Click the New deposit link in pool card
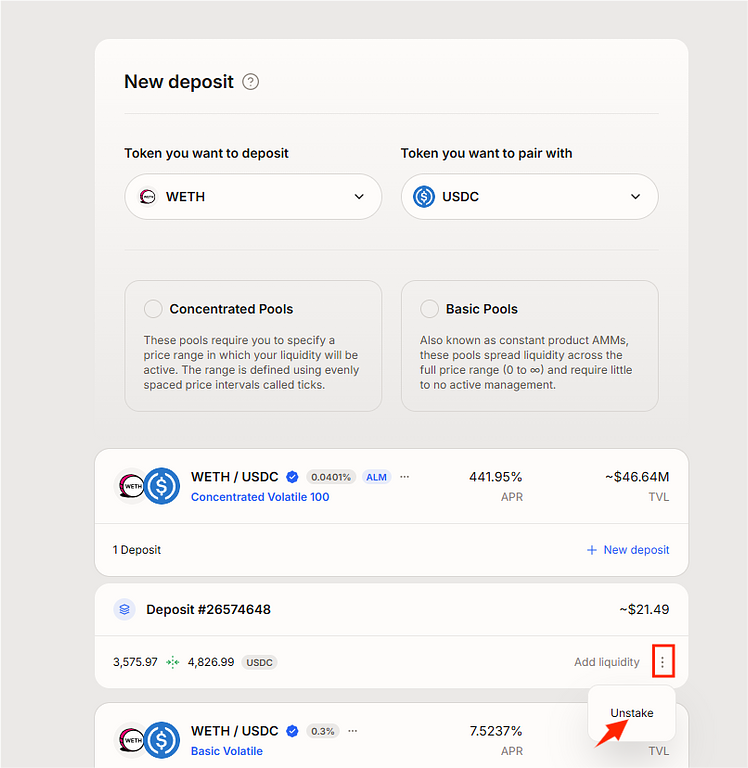Viewport: 748px width, 768px height. point(636,550)
